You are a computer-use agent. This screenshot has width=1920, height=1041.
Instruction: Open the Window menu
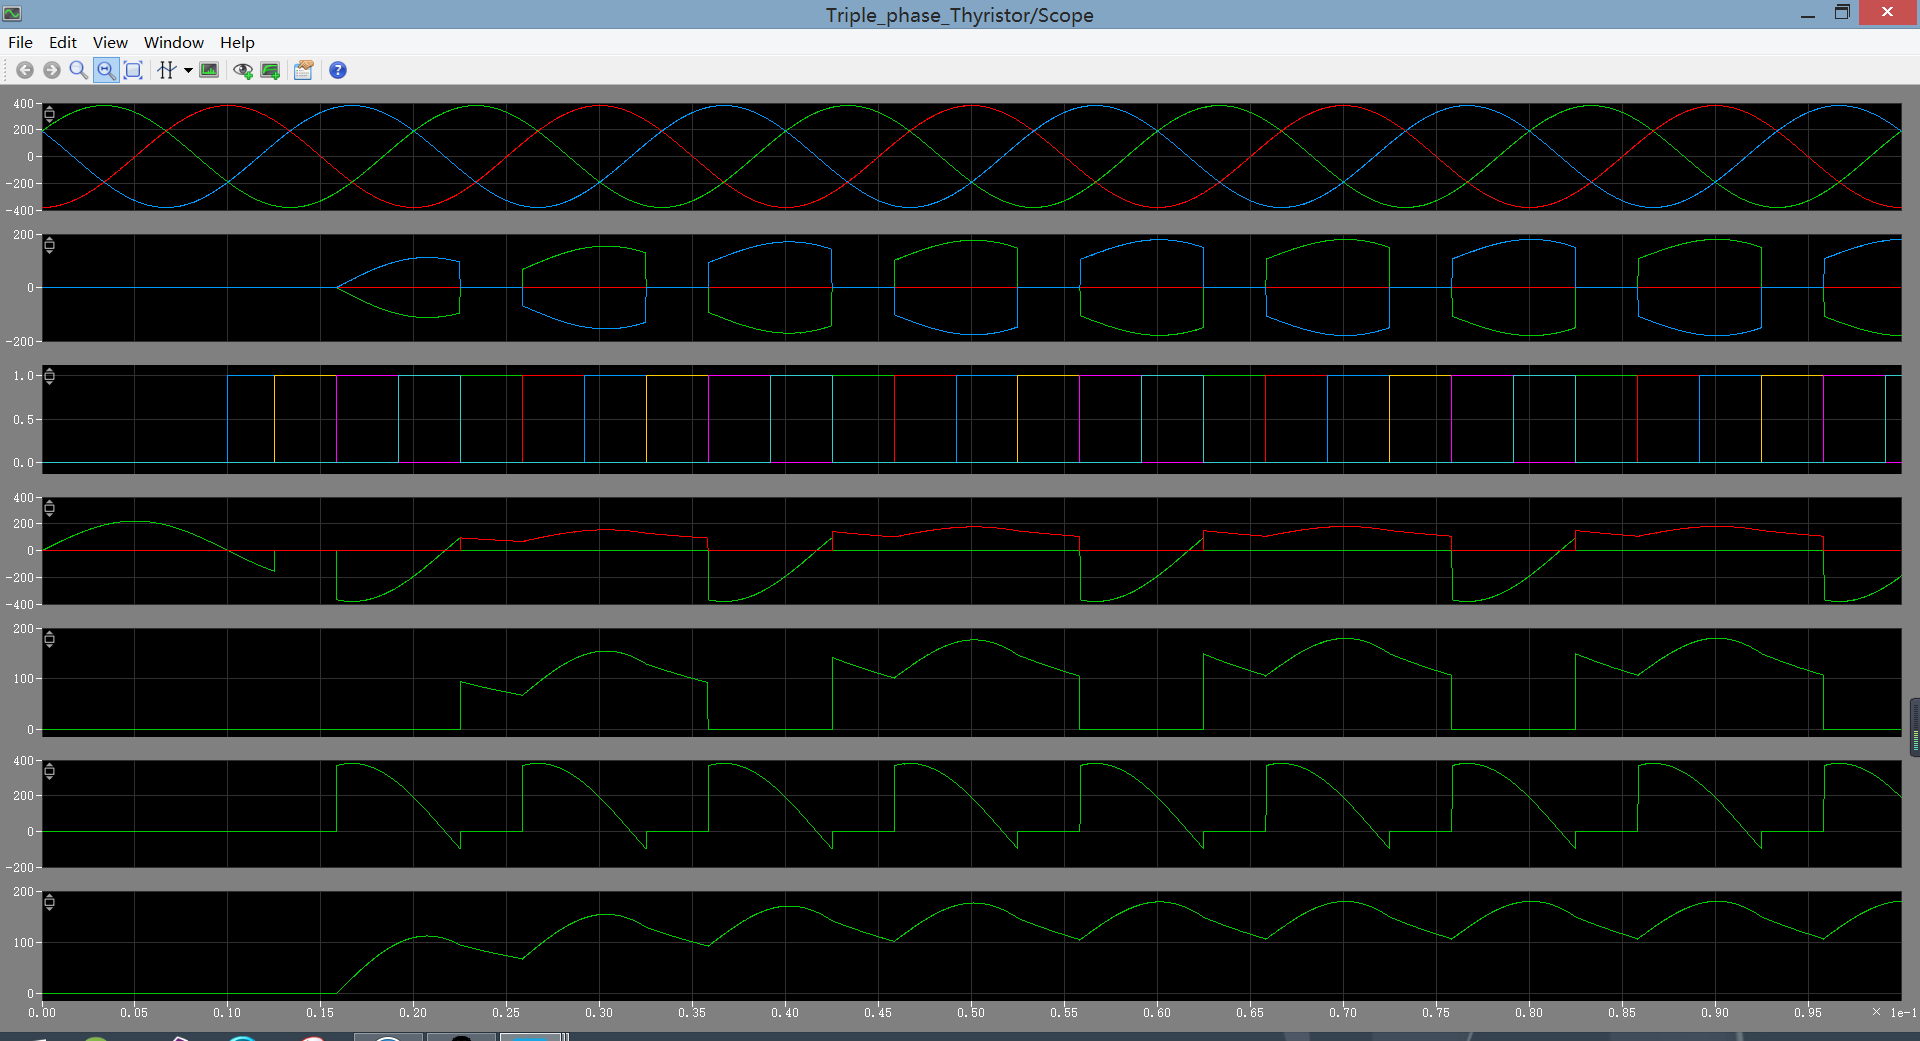[174, 42]
